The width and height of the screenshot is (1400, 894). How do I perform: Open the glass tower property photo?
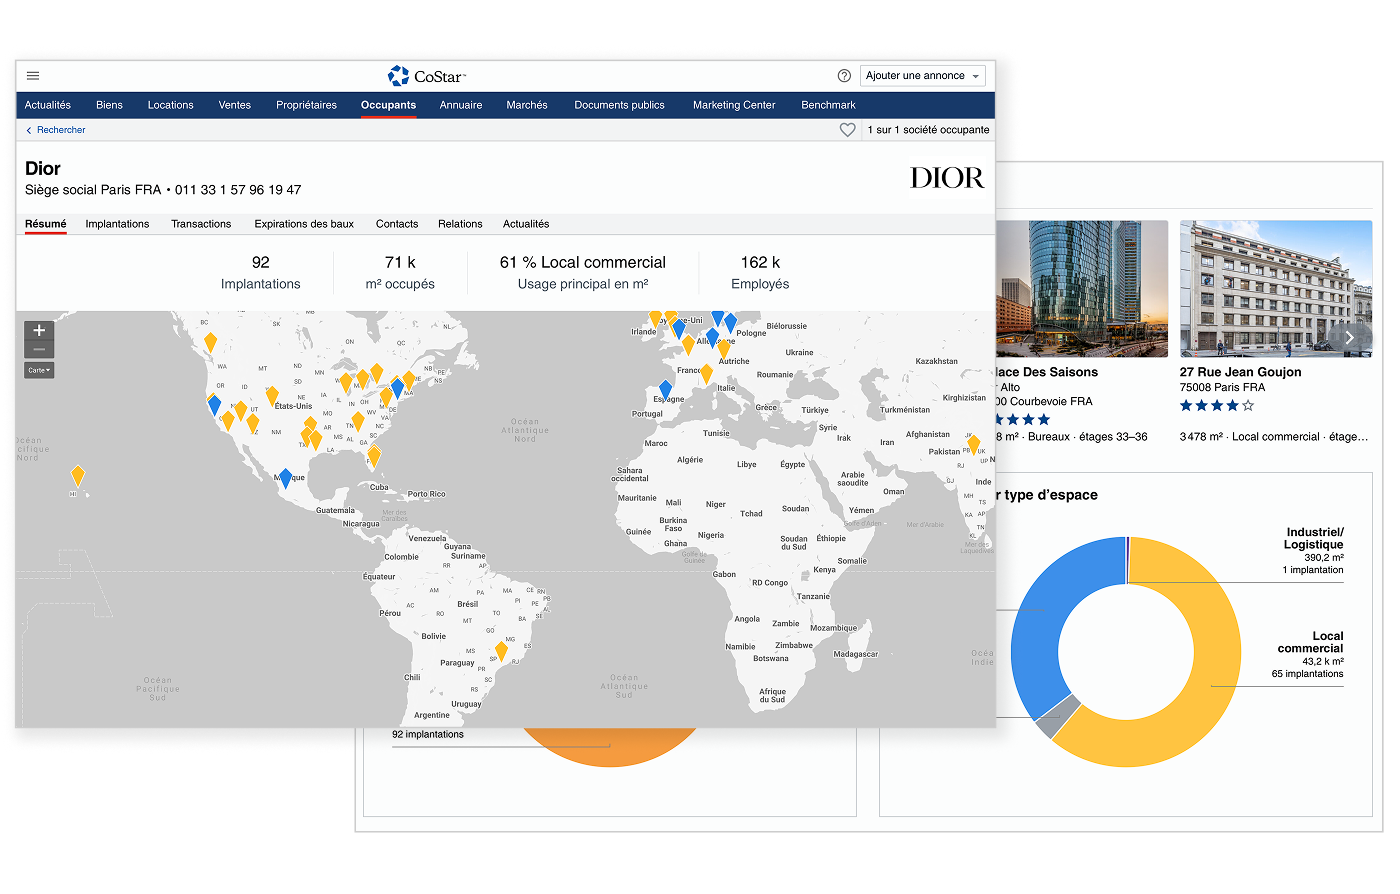(x=1082, y=288)
